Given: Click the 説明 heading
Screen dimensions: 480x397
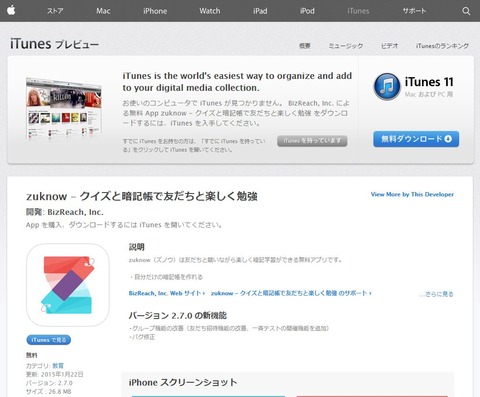Looking at the screenshot, I should (x=136, y=247).
